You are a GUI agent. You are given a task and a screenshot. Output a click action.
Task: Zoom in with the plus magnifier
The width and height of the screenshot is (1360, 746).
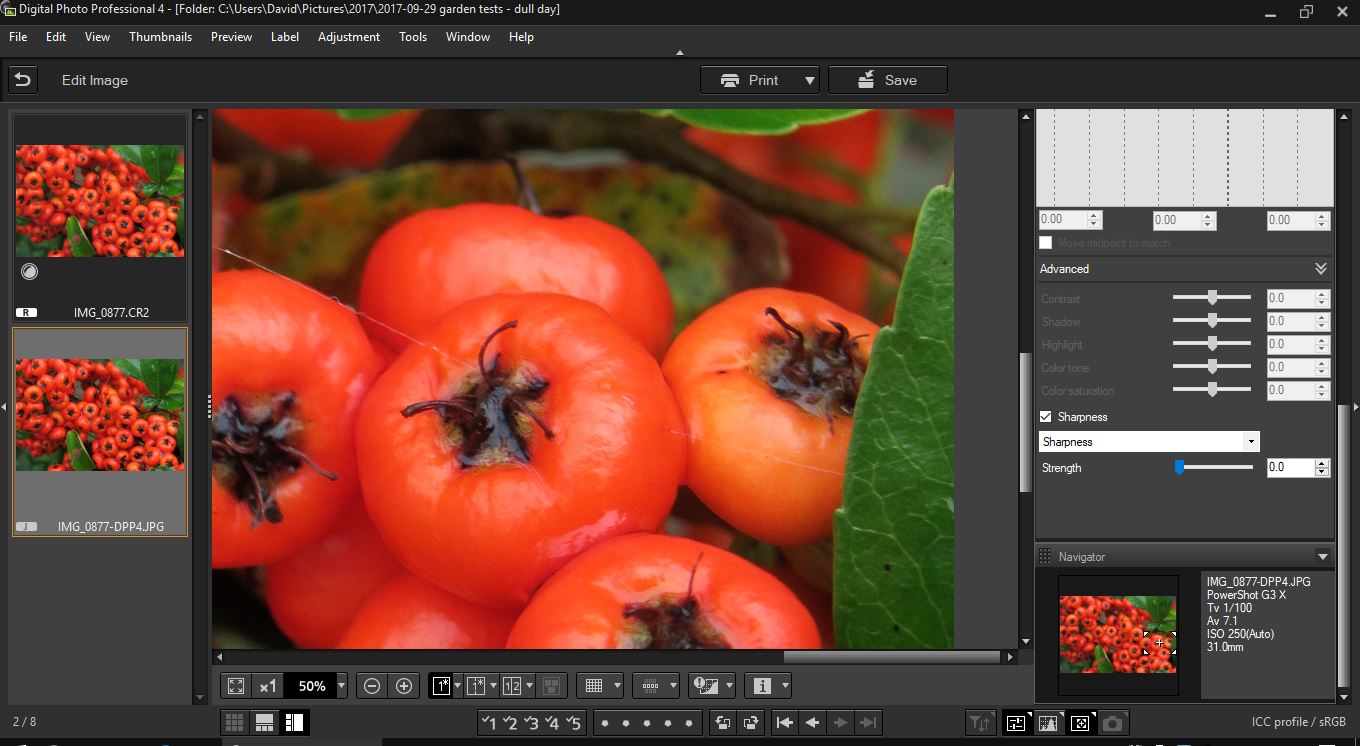[x=404, y=686]
